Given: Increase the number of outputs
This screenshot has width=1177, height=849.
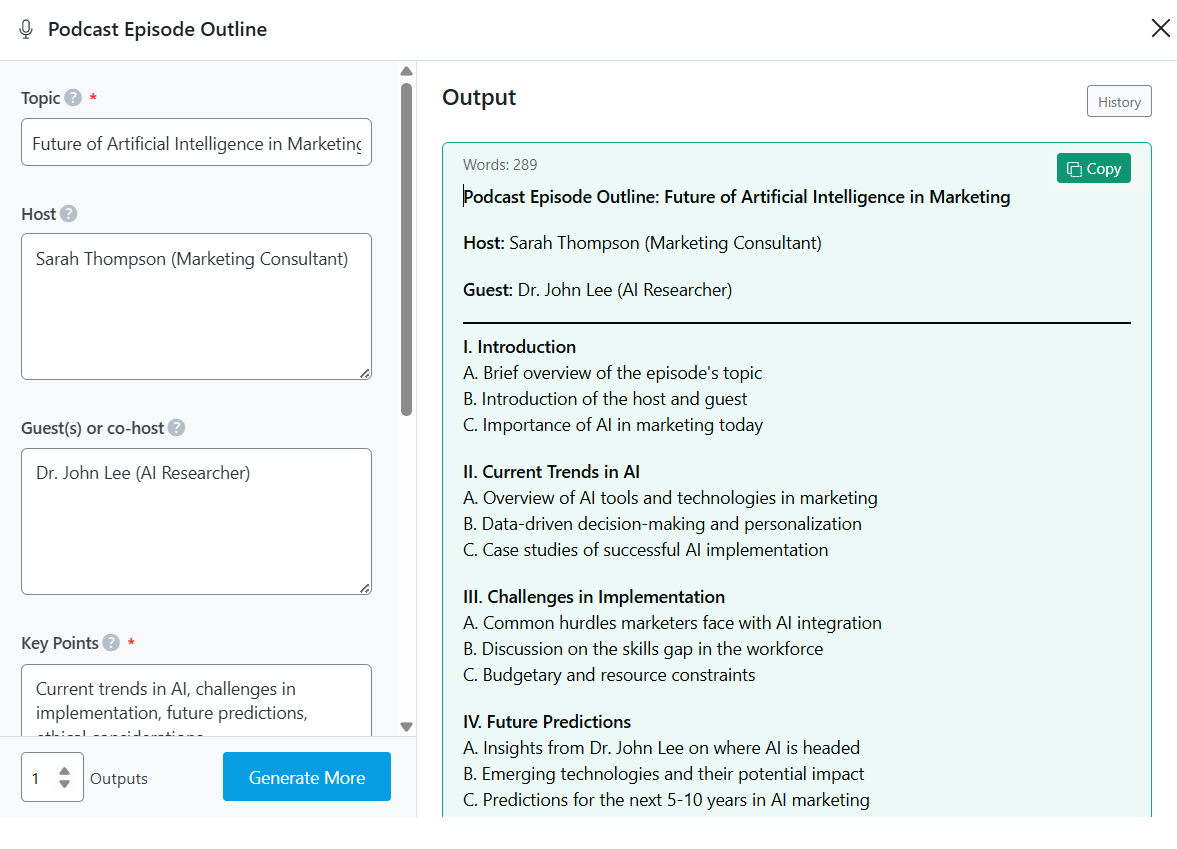Looking at the screenshot, I should point(65,771).
